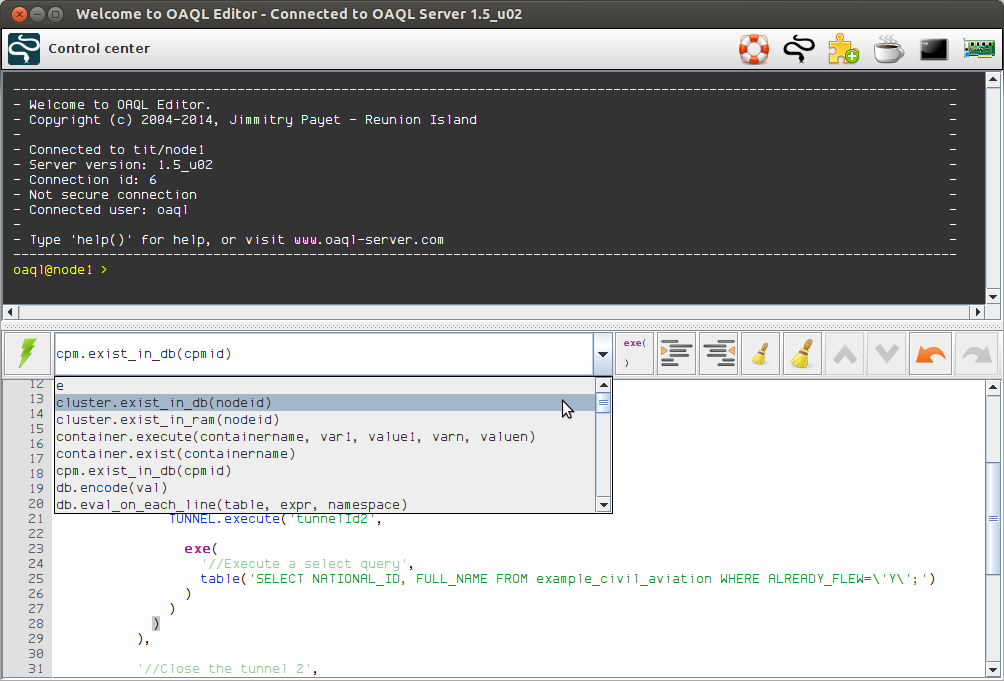Screen dimensions: 1004x681
Task: Click the function input field containing cpm.exist_in_db(cpmid)
Action: (x=320, y=354)
